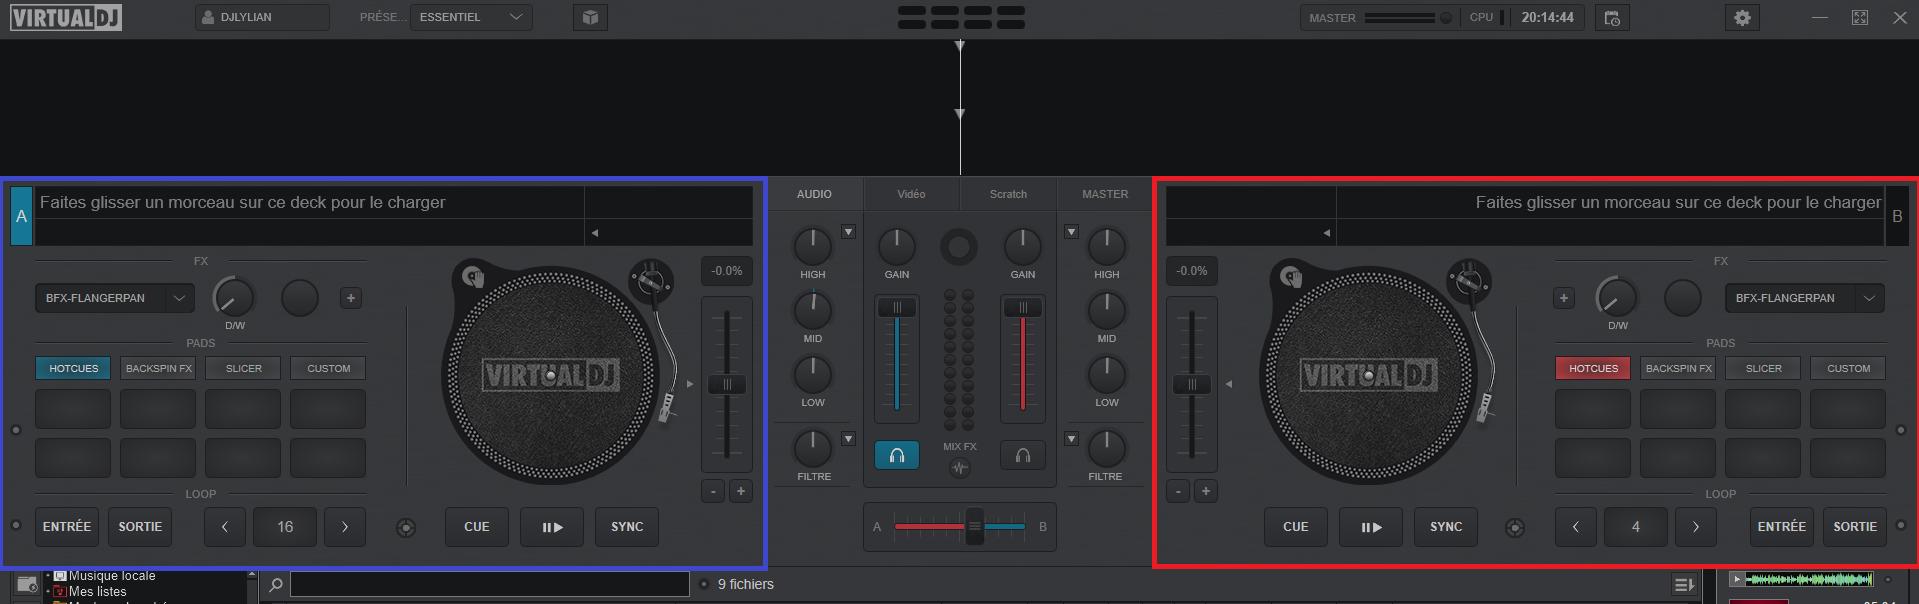Viewport: 1919px width, 604px height.
Task: Toggle deck B loop value 4
Action: click(x=1636, y=527)
